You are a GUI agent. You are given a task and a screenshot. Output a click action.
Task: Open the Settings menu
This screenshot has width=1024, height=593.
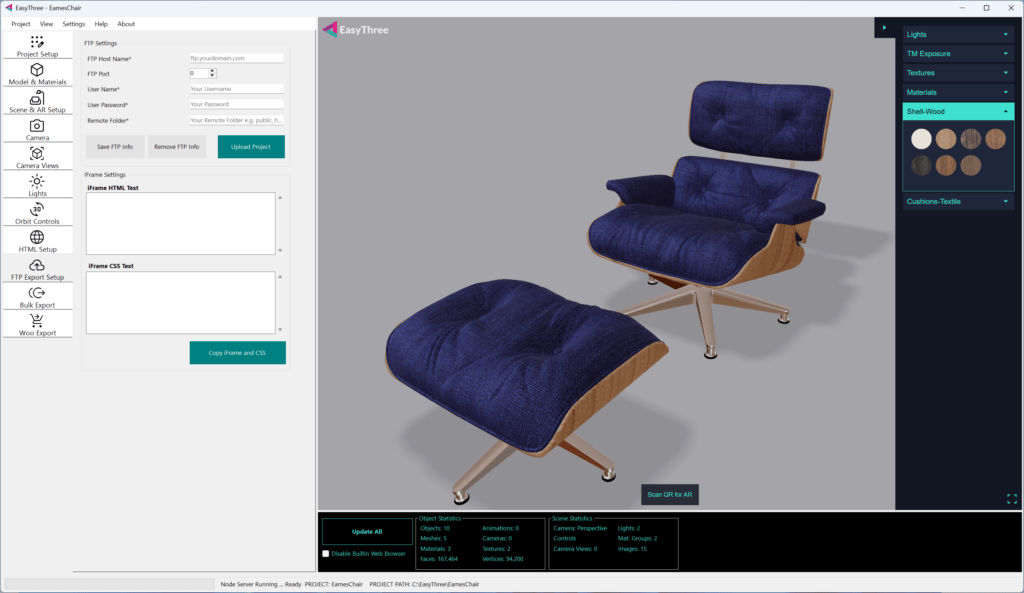(x=74, y=23)
